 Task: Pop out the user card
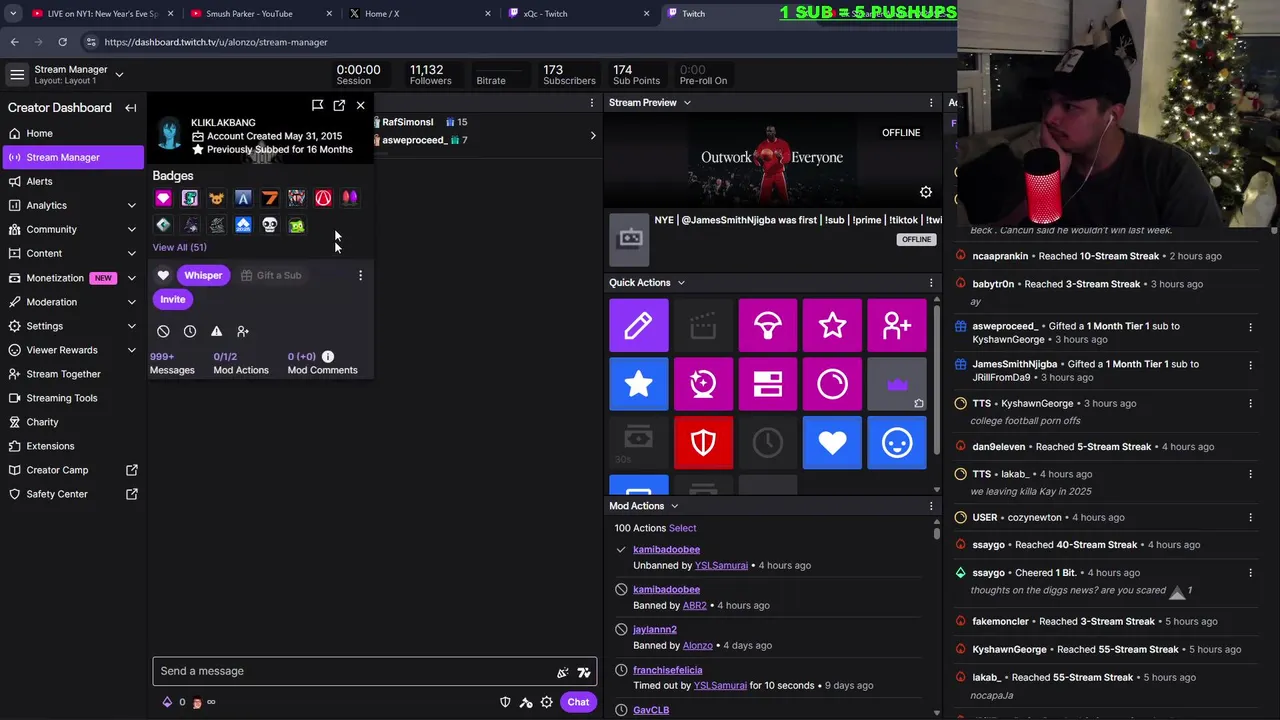pyautogui.click(x=340, y=105)
